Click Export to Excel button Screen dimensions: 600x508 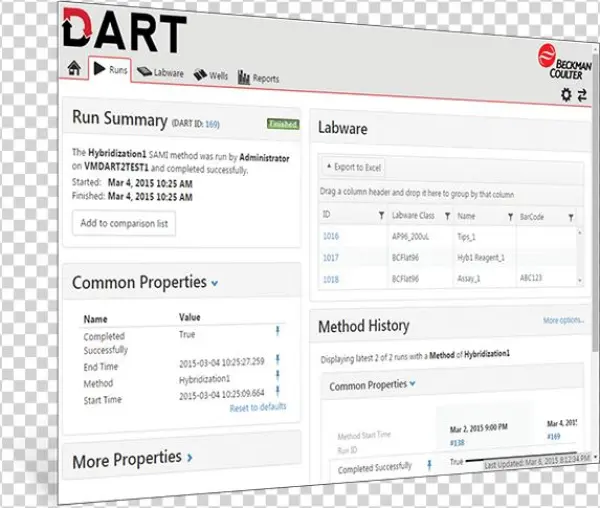tap(354, 167)
